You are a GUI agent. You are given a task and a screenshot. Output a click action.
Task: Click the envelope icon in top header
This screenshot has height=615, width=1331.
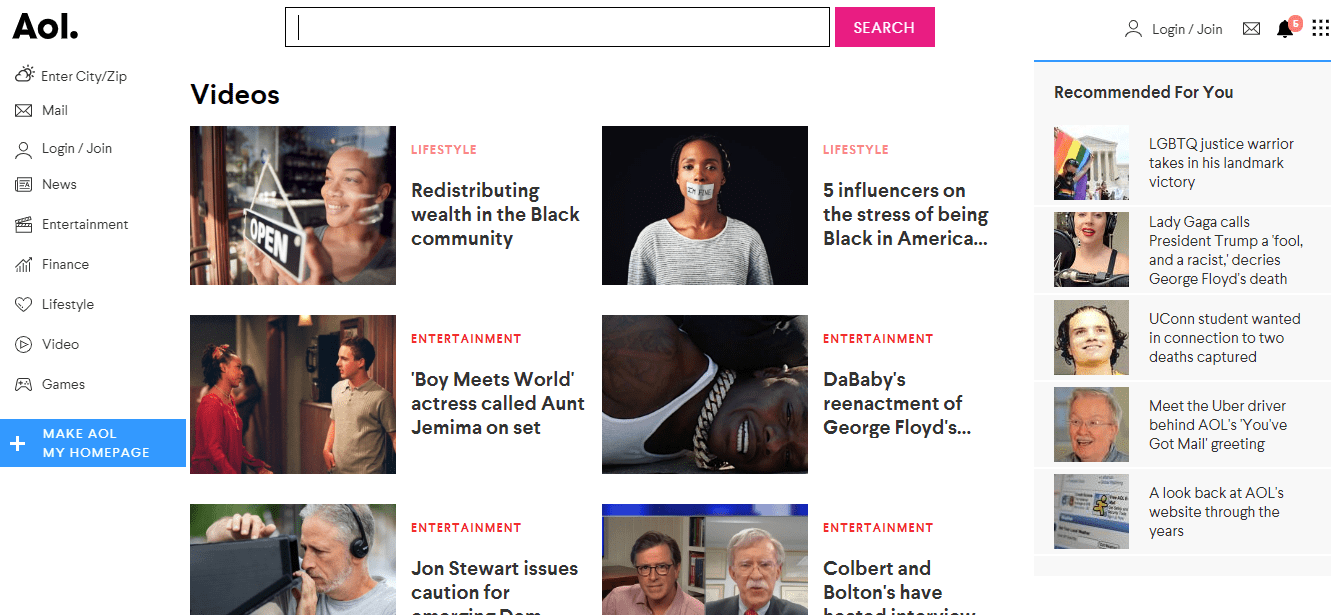tap(1251, 29)
